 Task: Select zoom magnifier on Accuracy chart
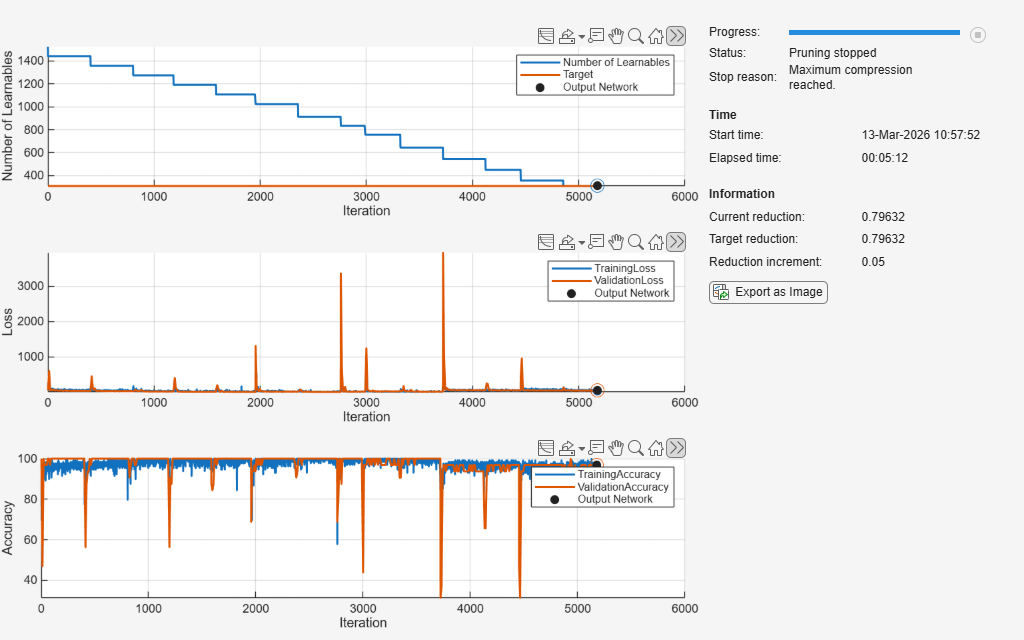635,448
